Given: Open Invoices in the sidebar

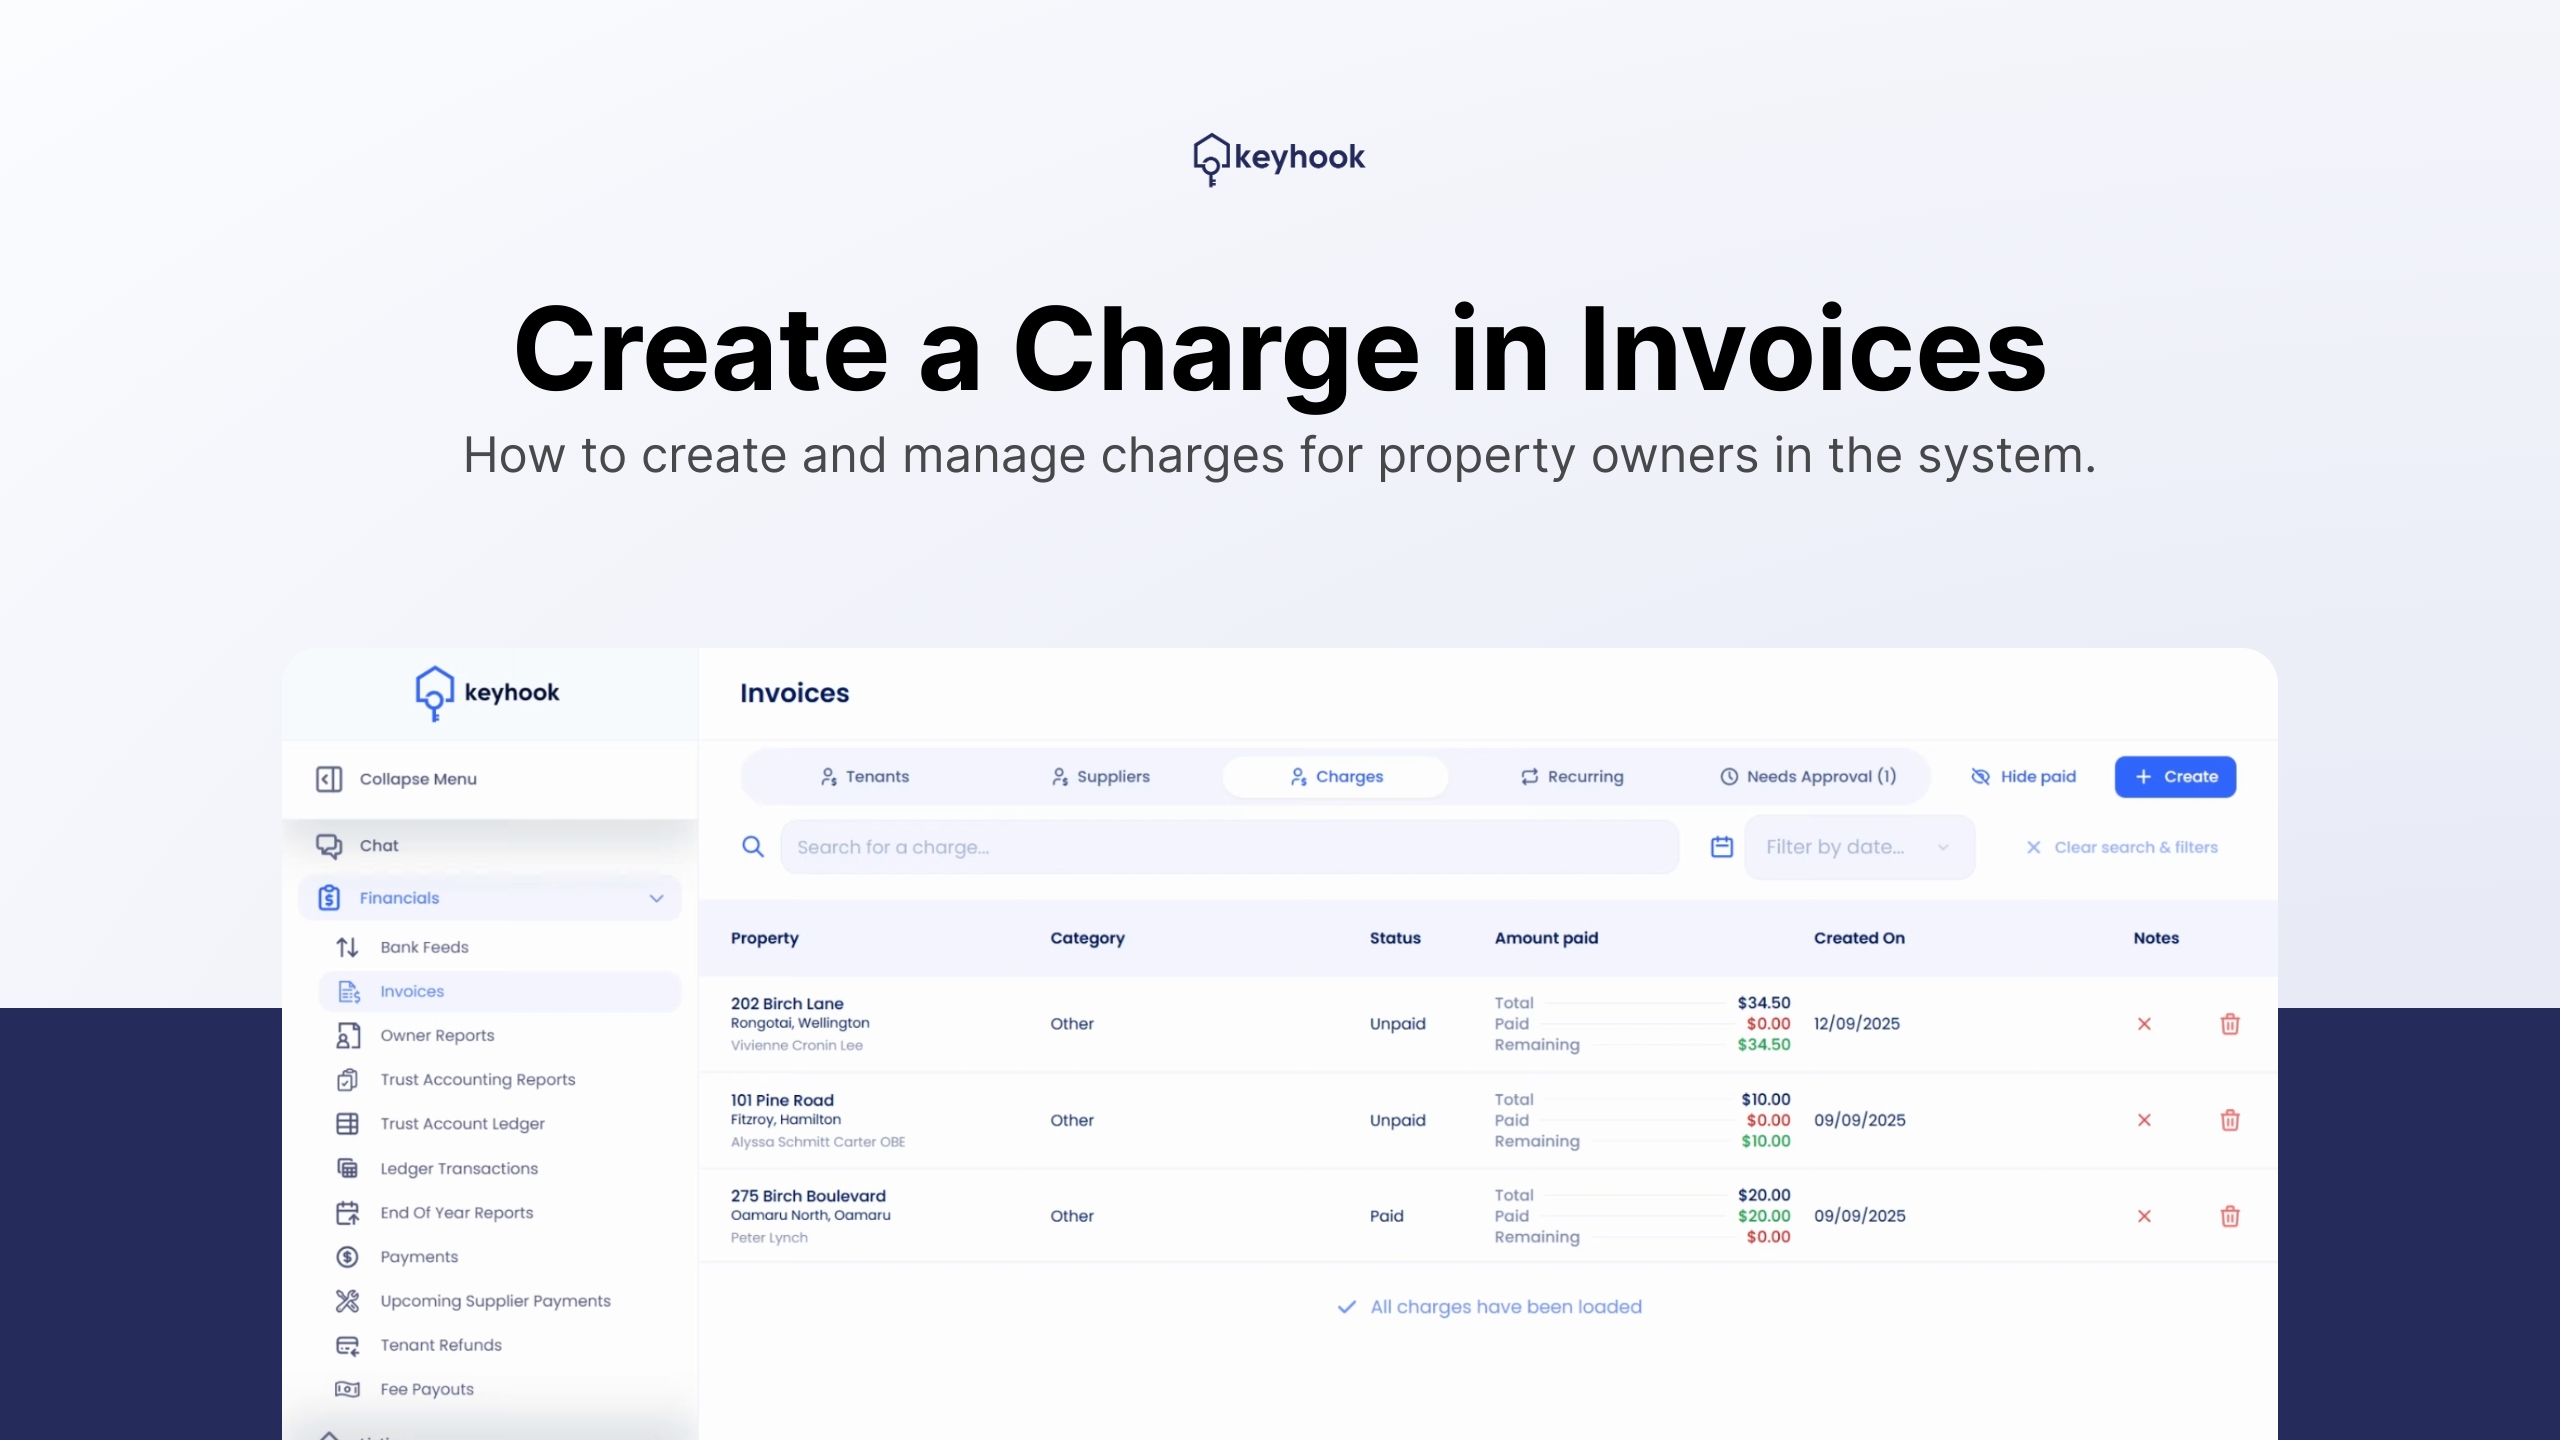Looking at the screenshot, I should click(500, 991).
